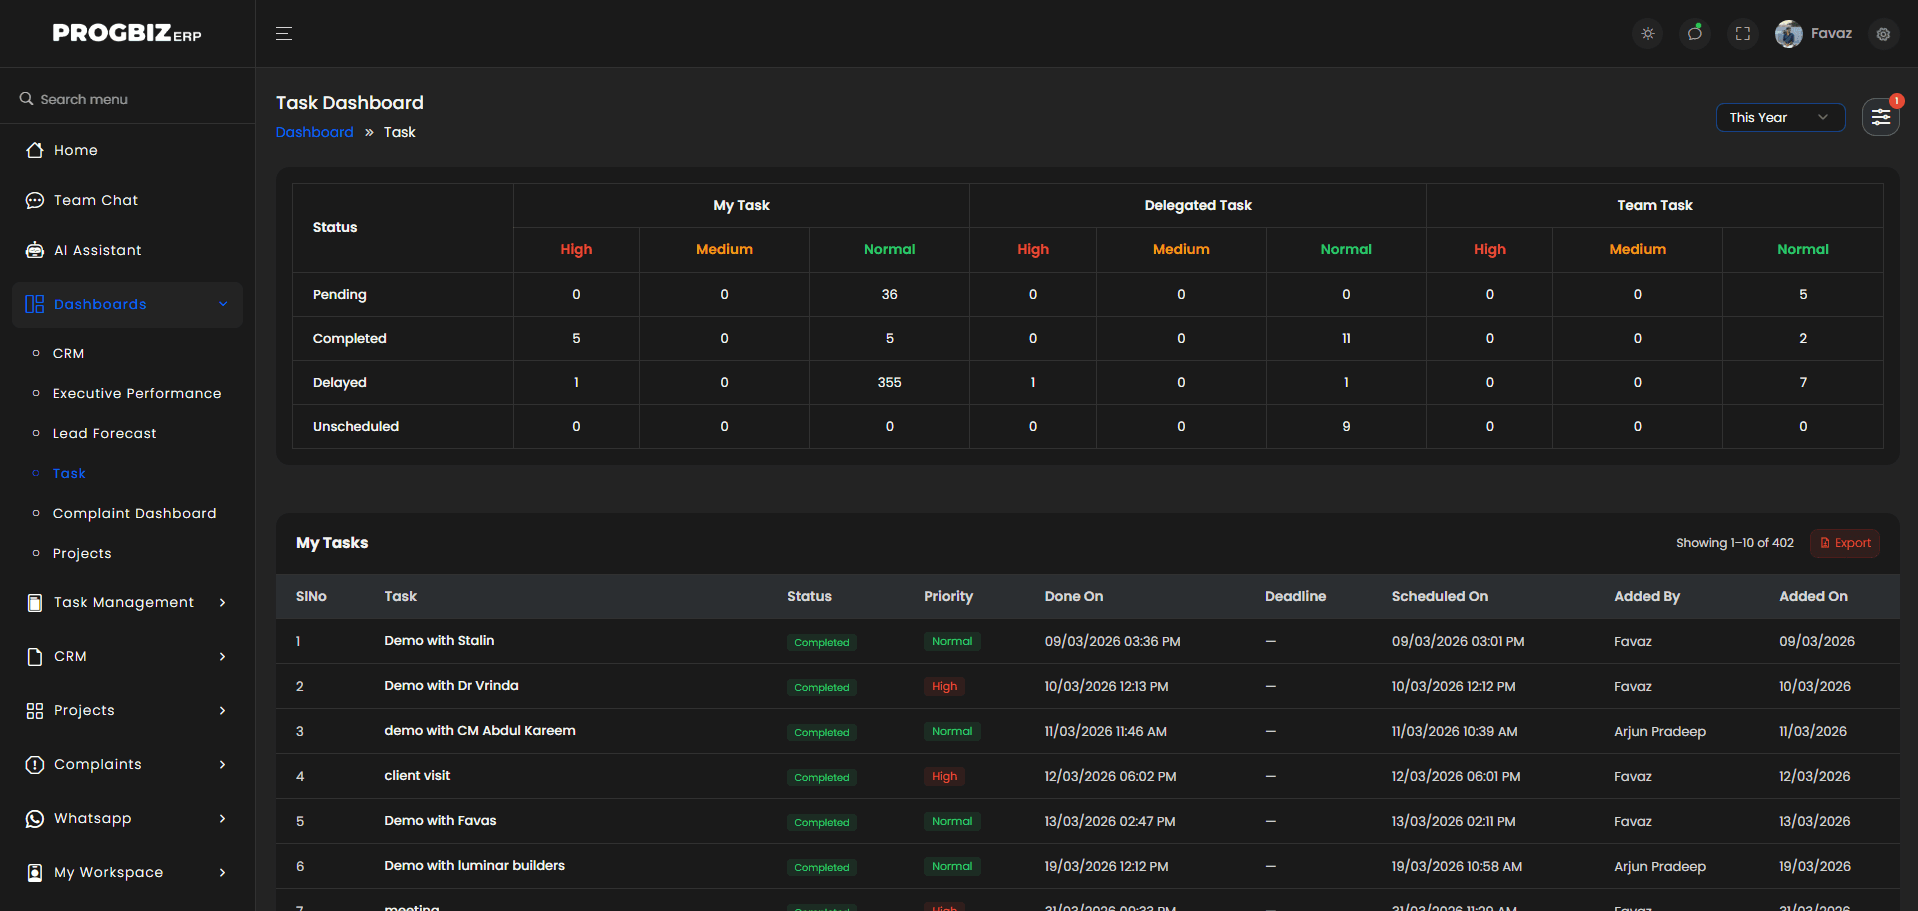Viewport: 1918px width, 911px height.
Task: Open task Demo with Favas
Action: click(440, 820)
